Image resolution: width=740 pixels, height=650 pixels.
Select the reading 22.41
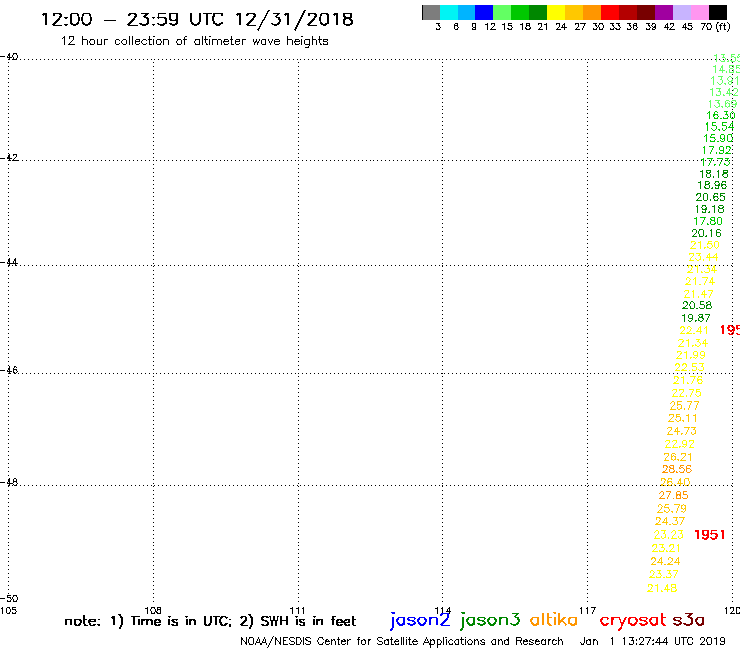694,330
